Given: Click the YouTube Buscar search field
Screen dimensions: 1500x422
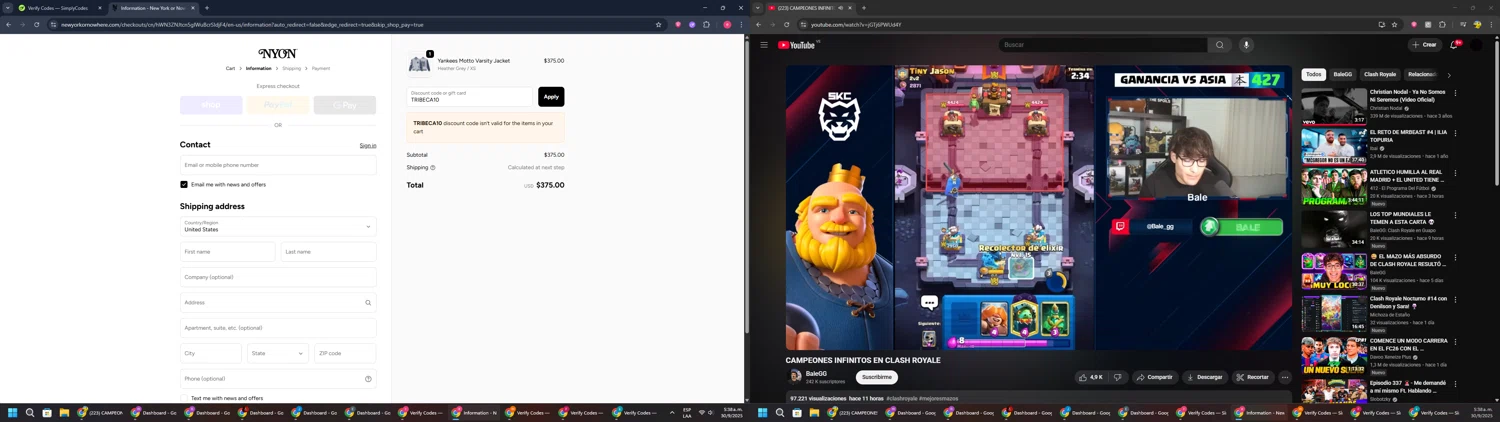Looking at the screenshot, I should (x=1103, y=45).
